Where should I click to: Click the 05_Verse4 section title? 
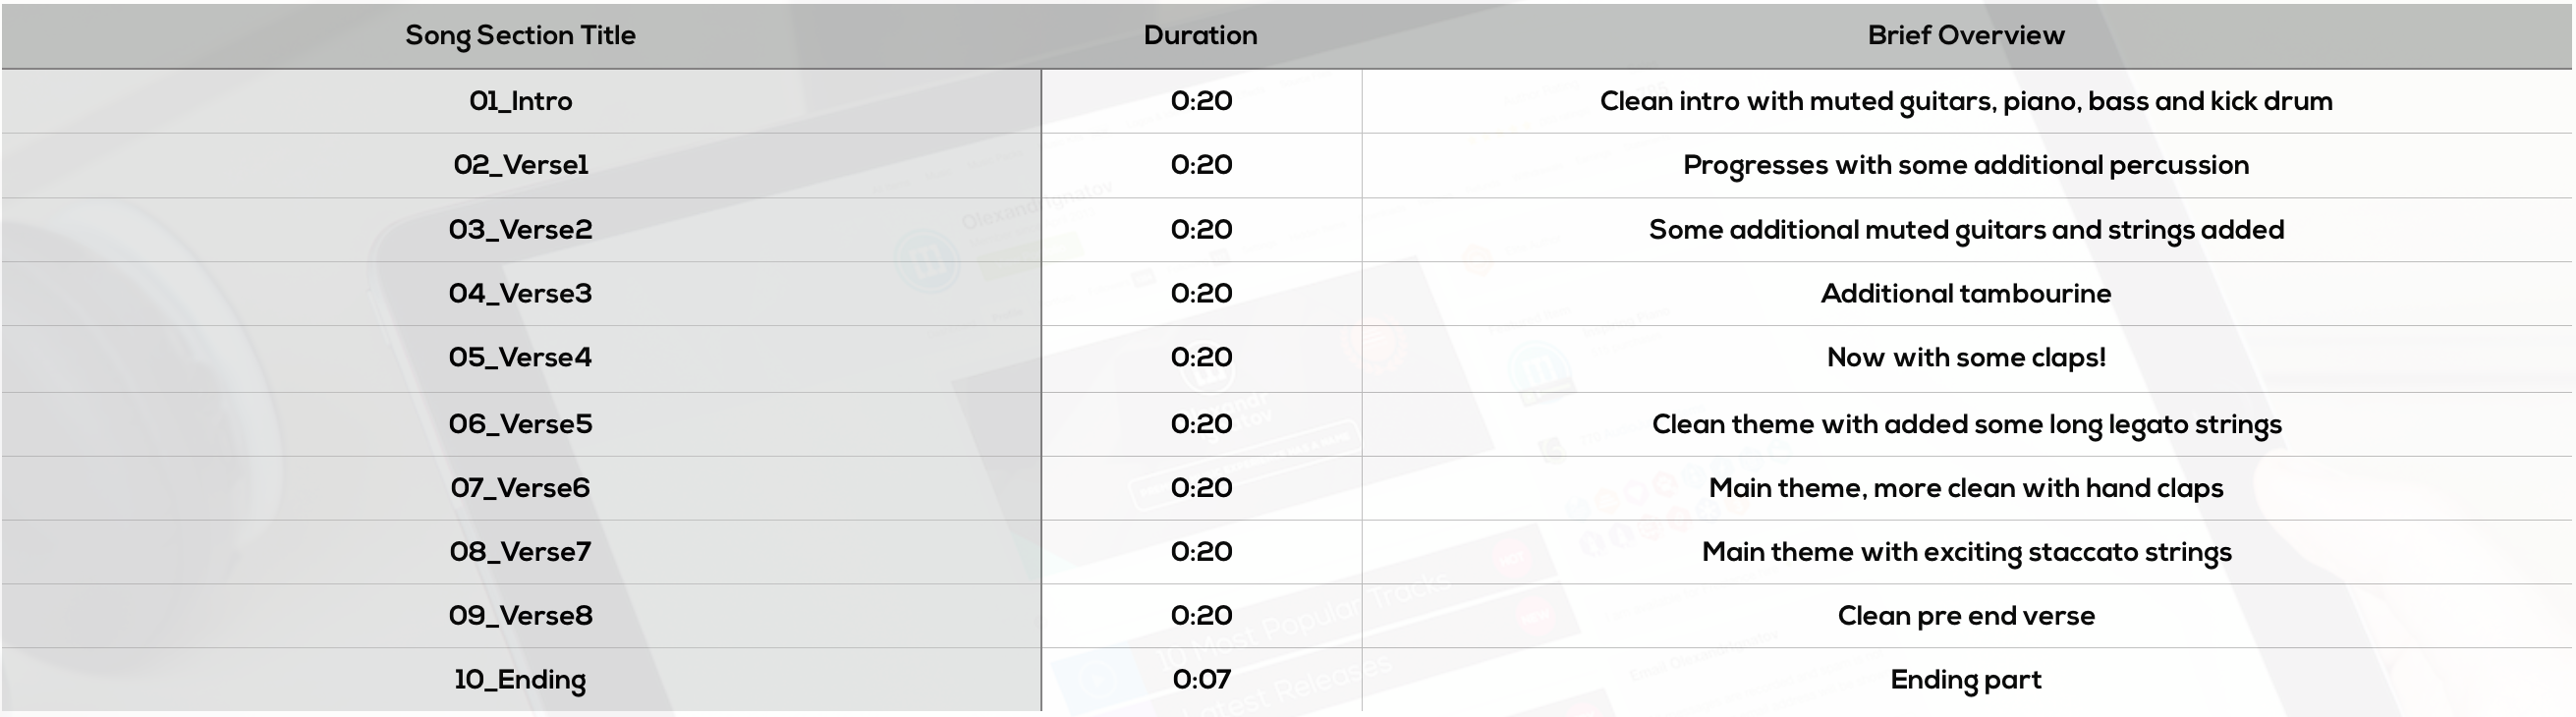[520, 358]
